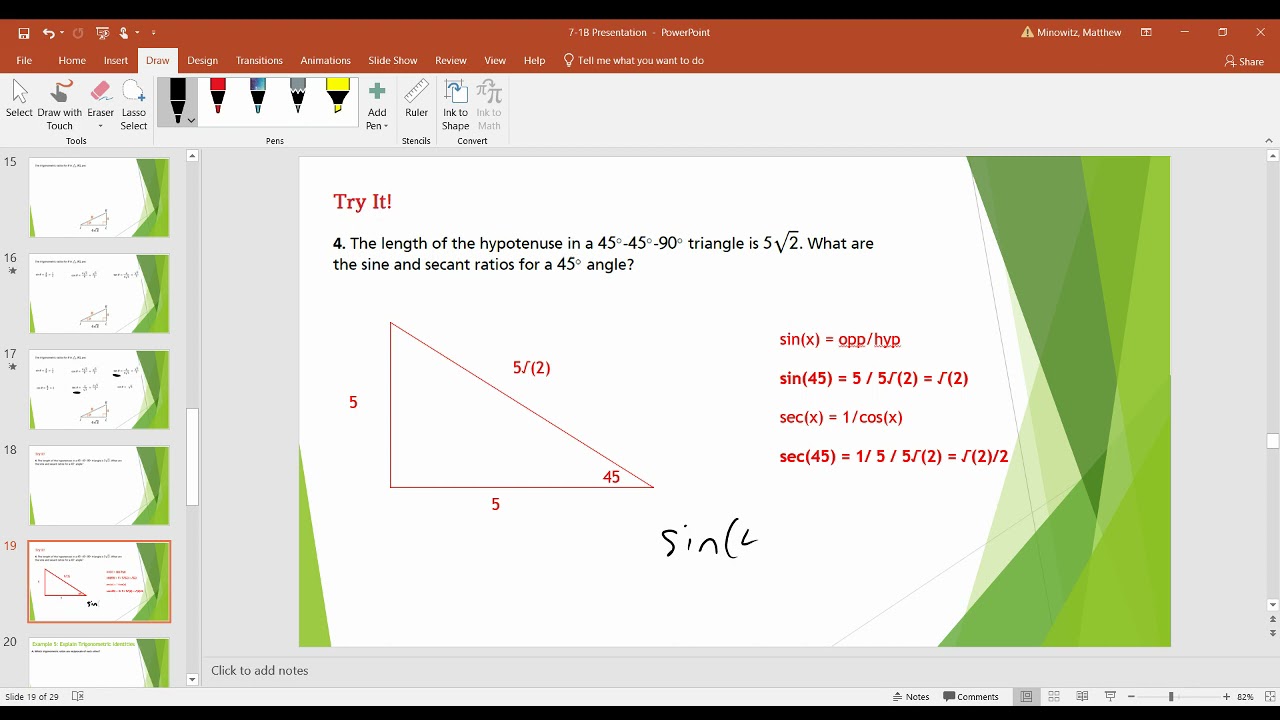Click the Redo/Repeat icon in the title bar
The width and height of the screenshot is (1280, 720).
click(x=78, y=33)
